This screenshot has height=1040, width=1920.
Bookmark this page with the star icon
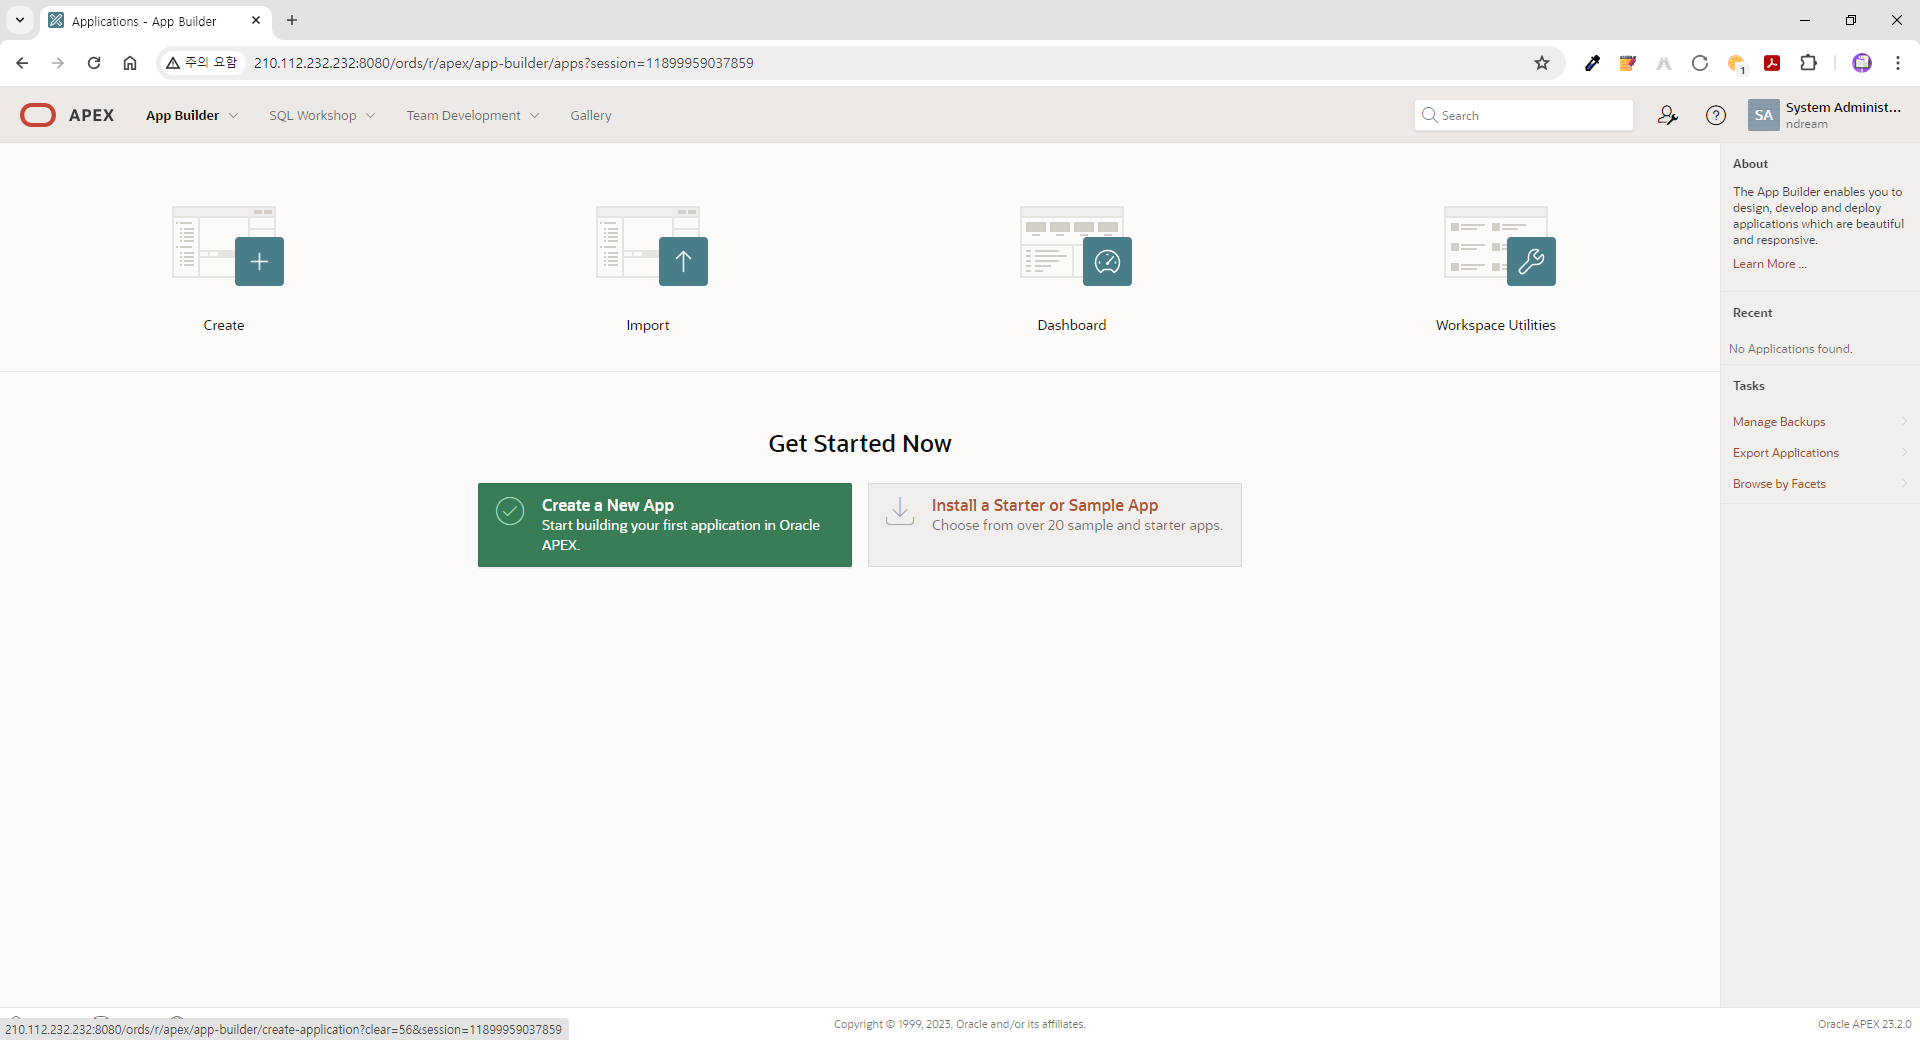coord(1542,63)
